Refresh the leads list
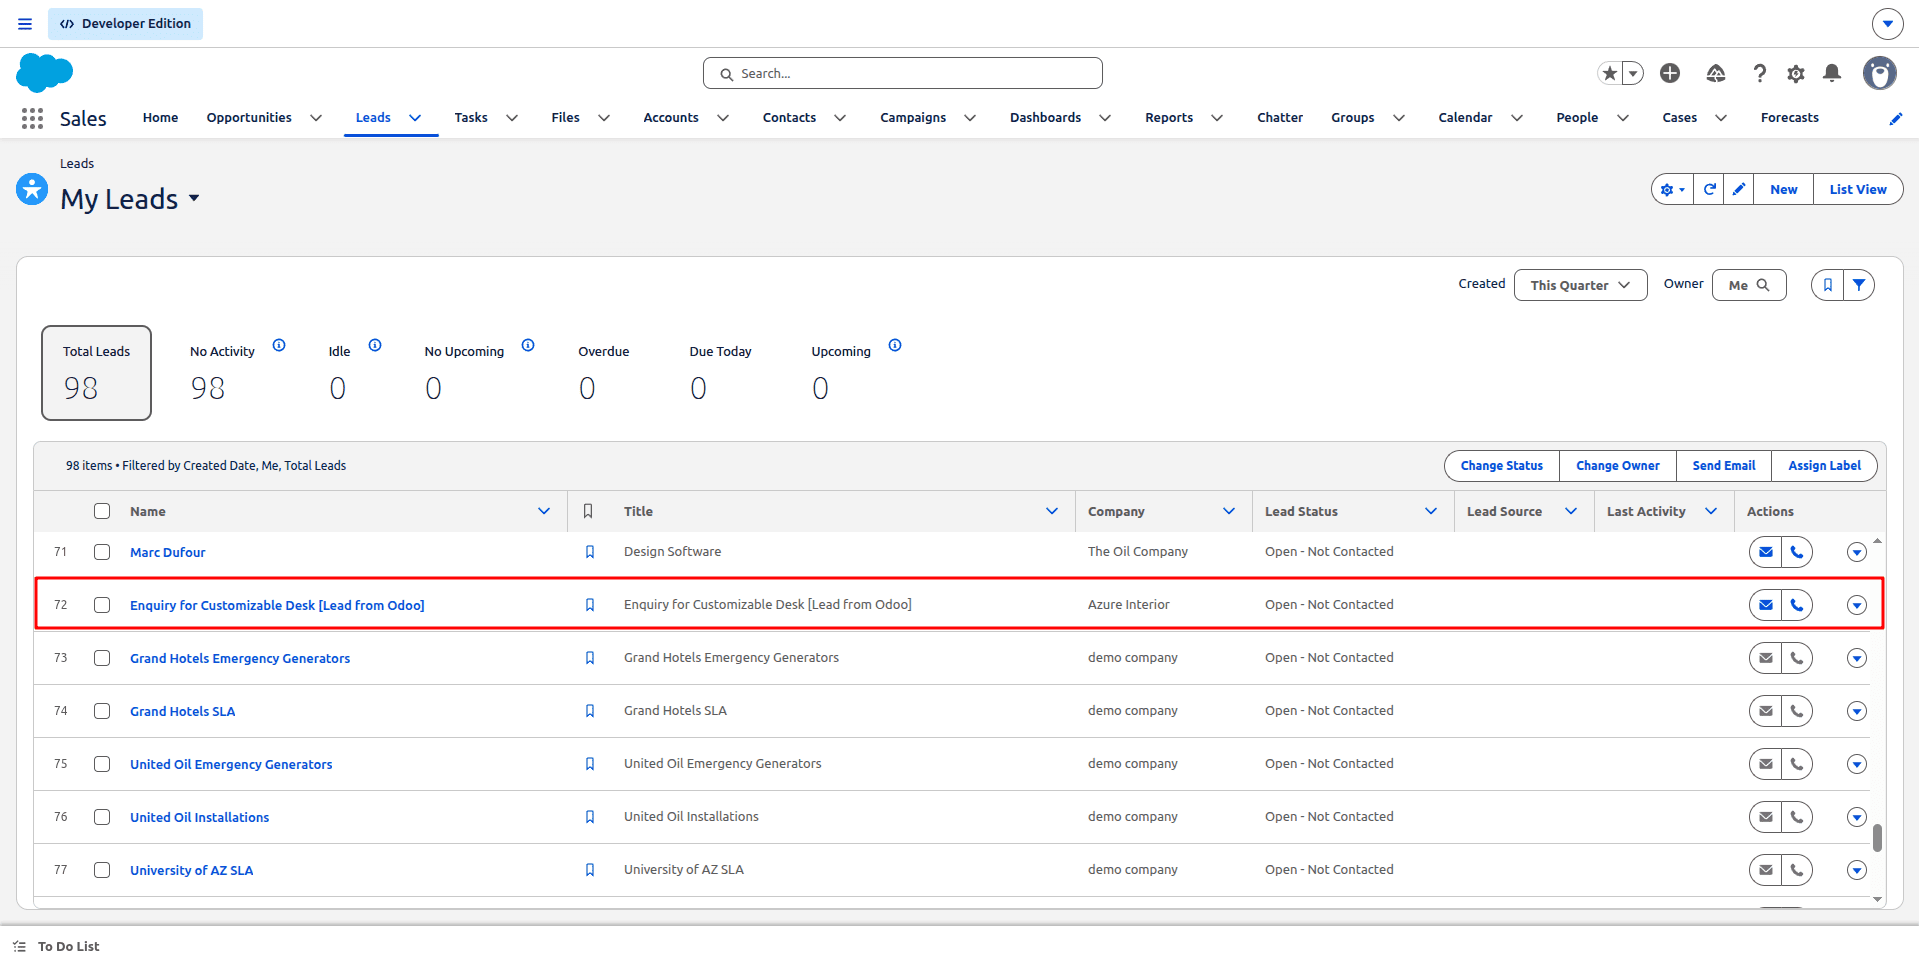The width and height of the screenshot is (1919, 965). pyautogui.click(x=1709, y=189)
